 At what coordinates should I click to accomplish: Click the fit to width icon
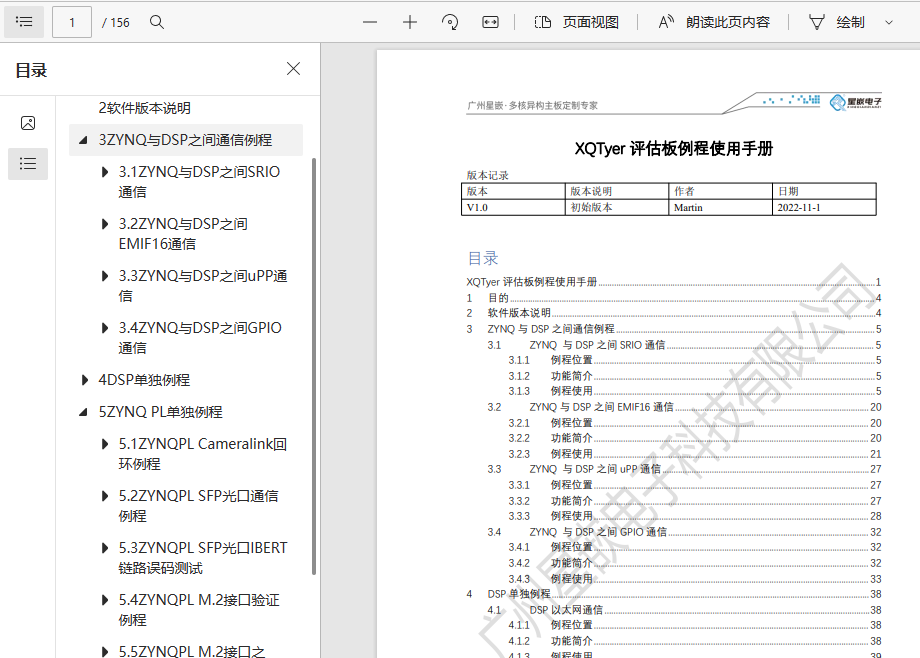(x=490, y=22)
